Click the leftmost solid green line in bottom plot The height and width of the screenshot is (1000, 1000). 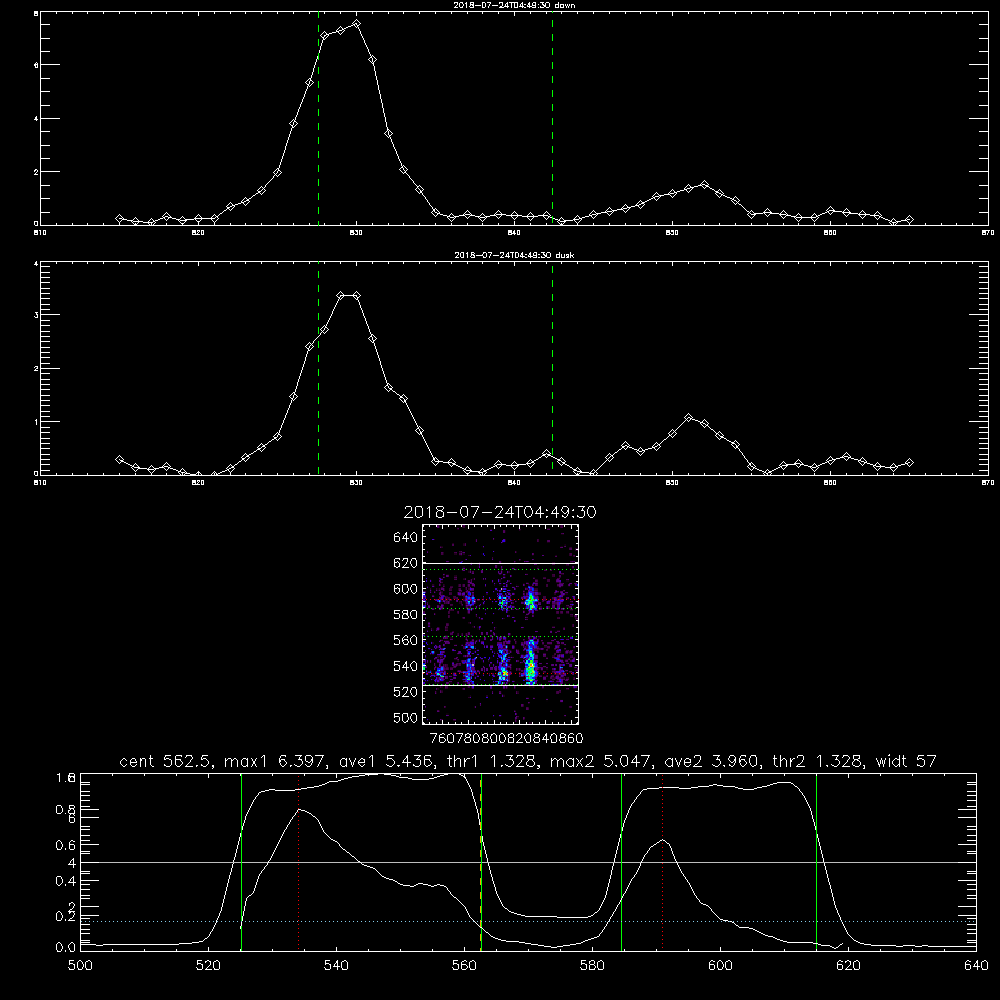click(241, 862)
